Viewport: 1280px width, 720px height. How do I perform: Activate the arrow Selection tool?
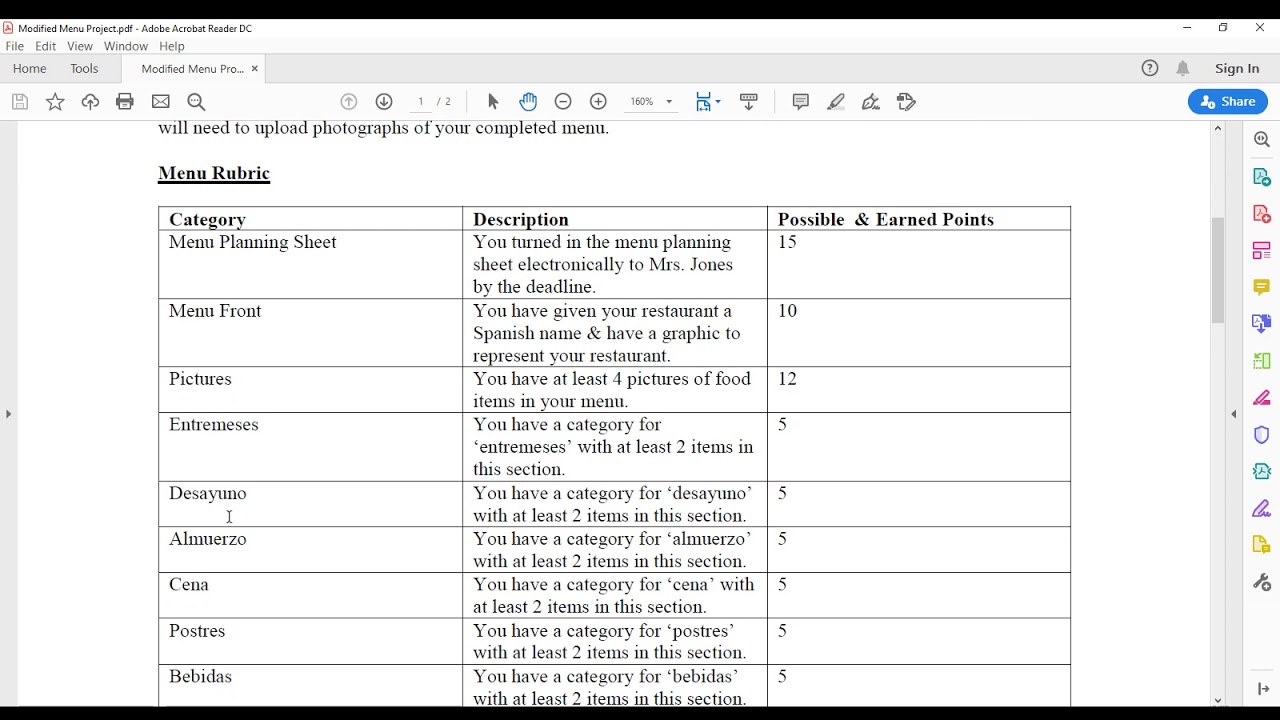(x=493, y=102)
